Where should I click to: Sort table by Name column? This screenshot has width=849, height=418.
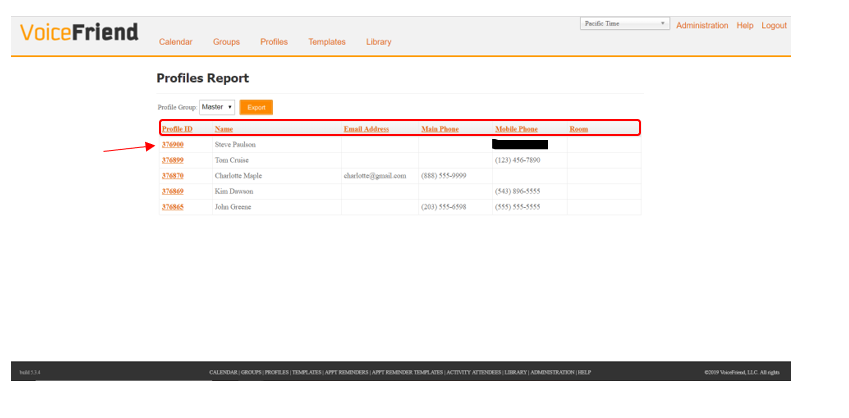224,129
